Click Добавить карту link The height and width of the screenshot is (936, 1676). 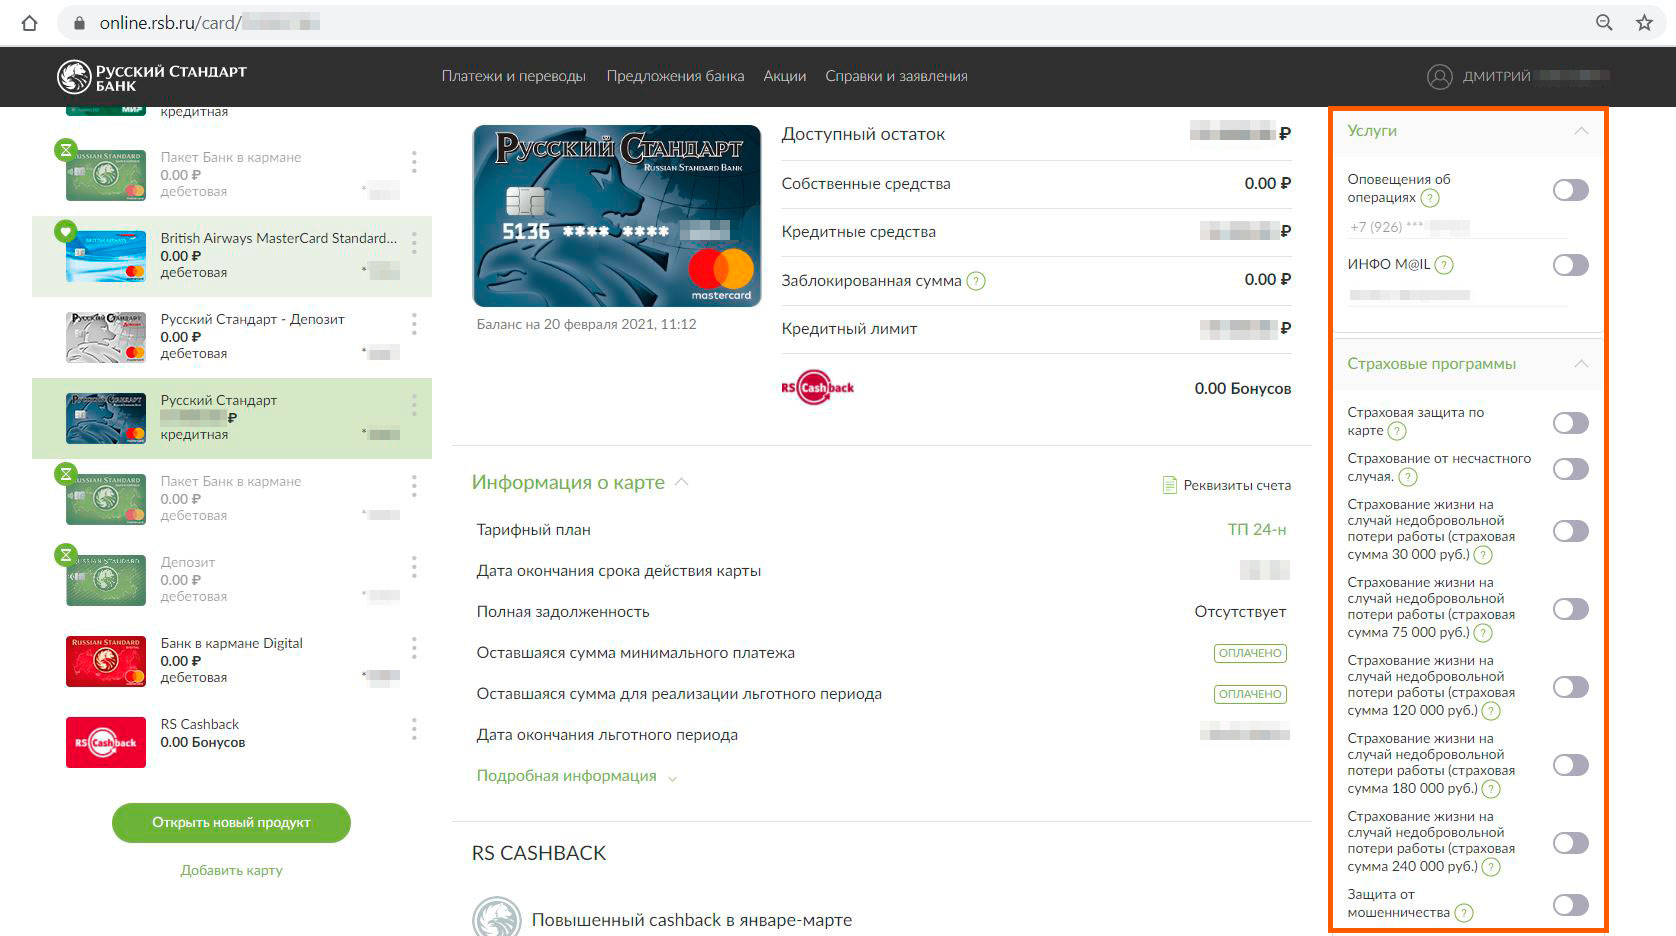tap(231, 870)
